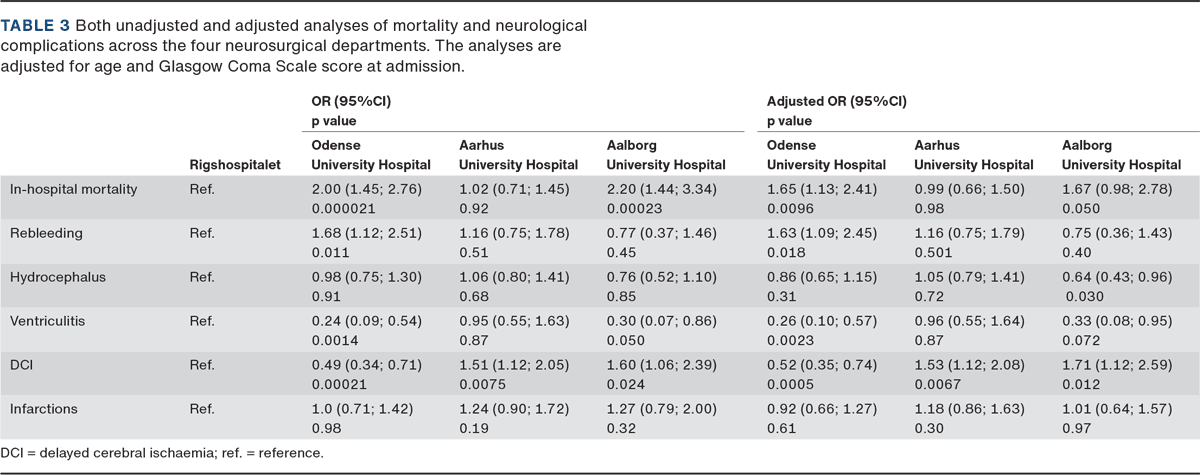The height and width of the screenshot is (475, 1200).
Task: Click the p value 0.0096
Action: point(790,206)
